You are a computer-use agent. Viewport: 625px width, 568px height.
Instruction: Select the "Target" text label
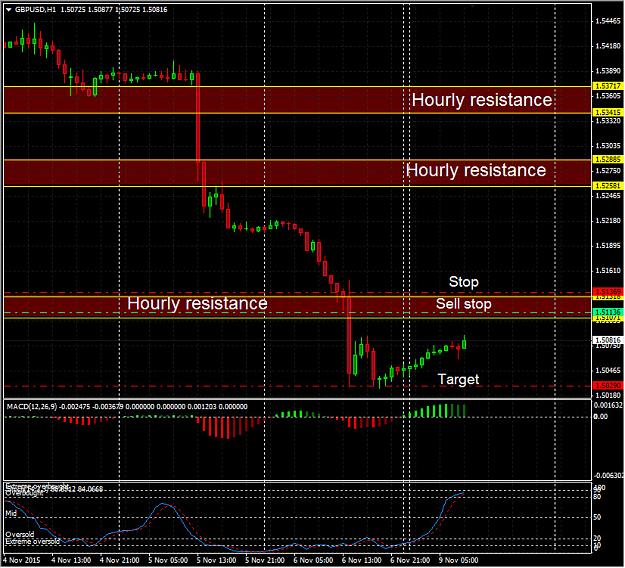458,379
